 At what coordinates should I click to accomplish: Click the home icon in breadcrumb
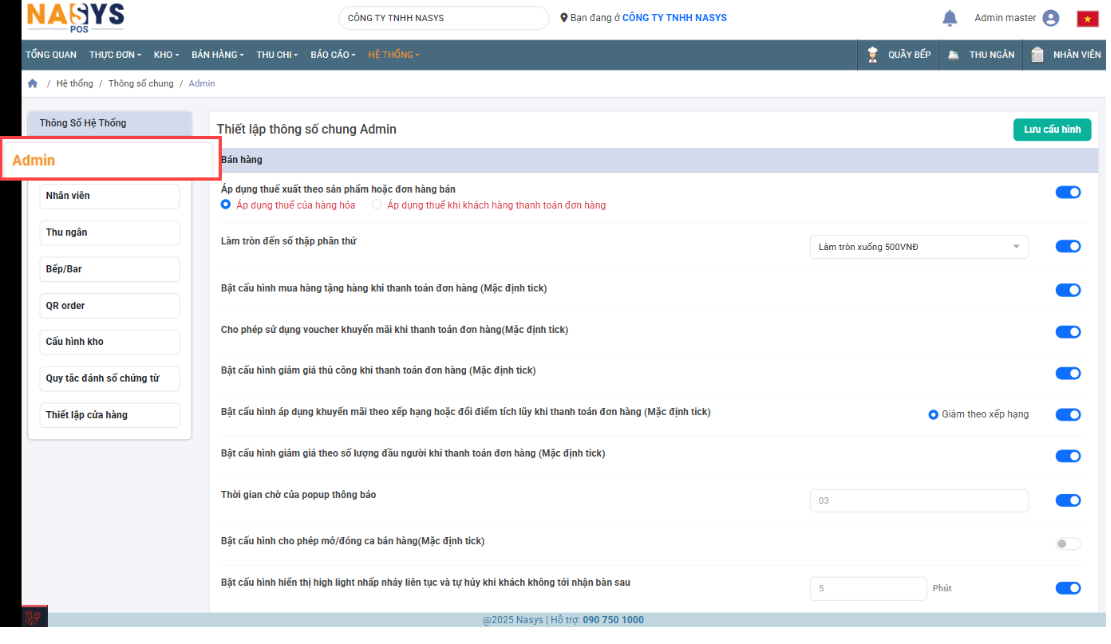pos(33,83)
